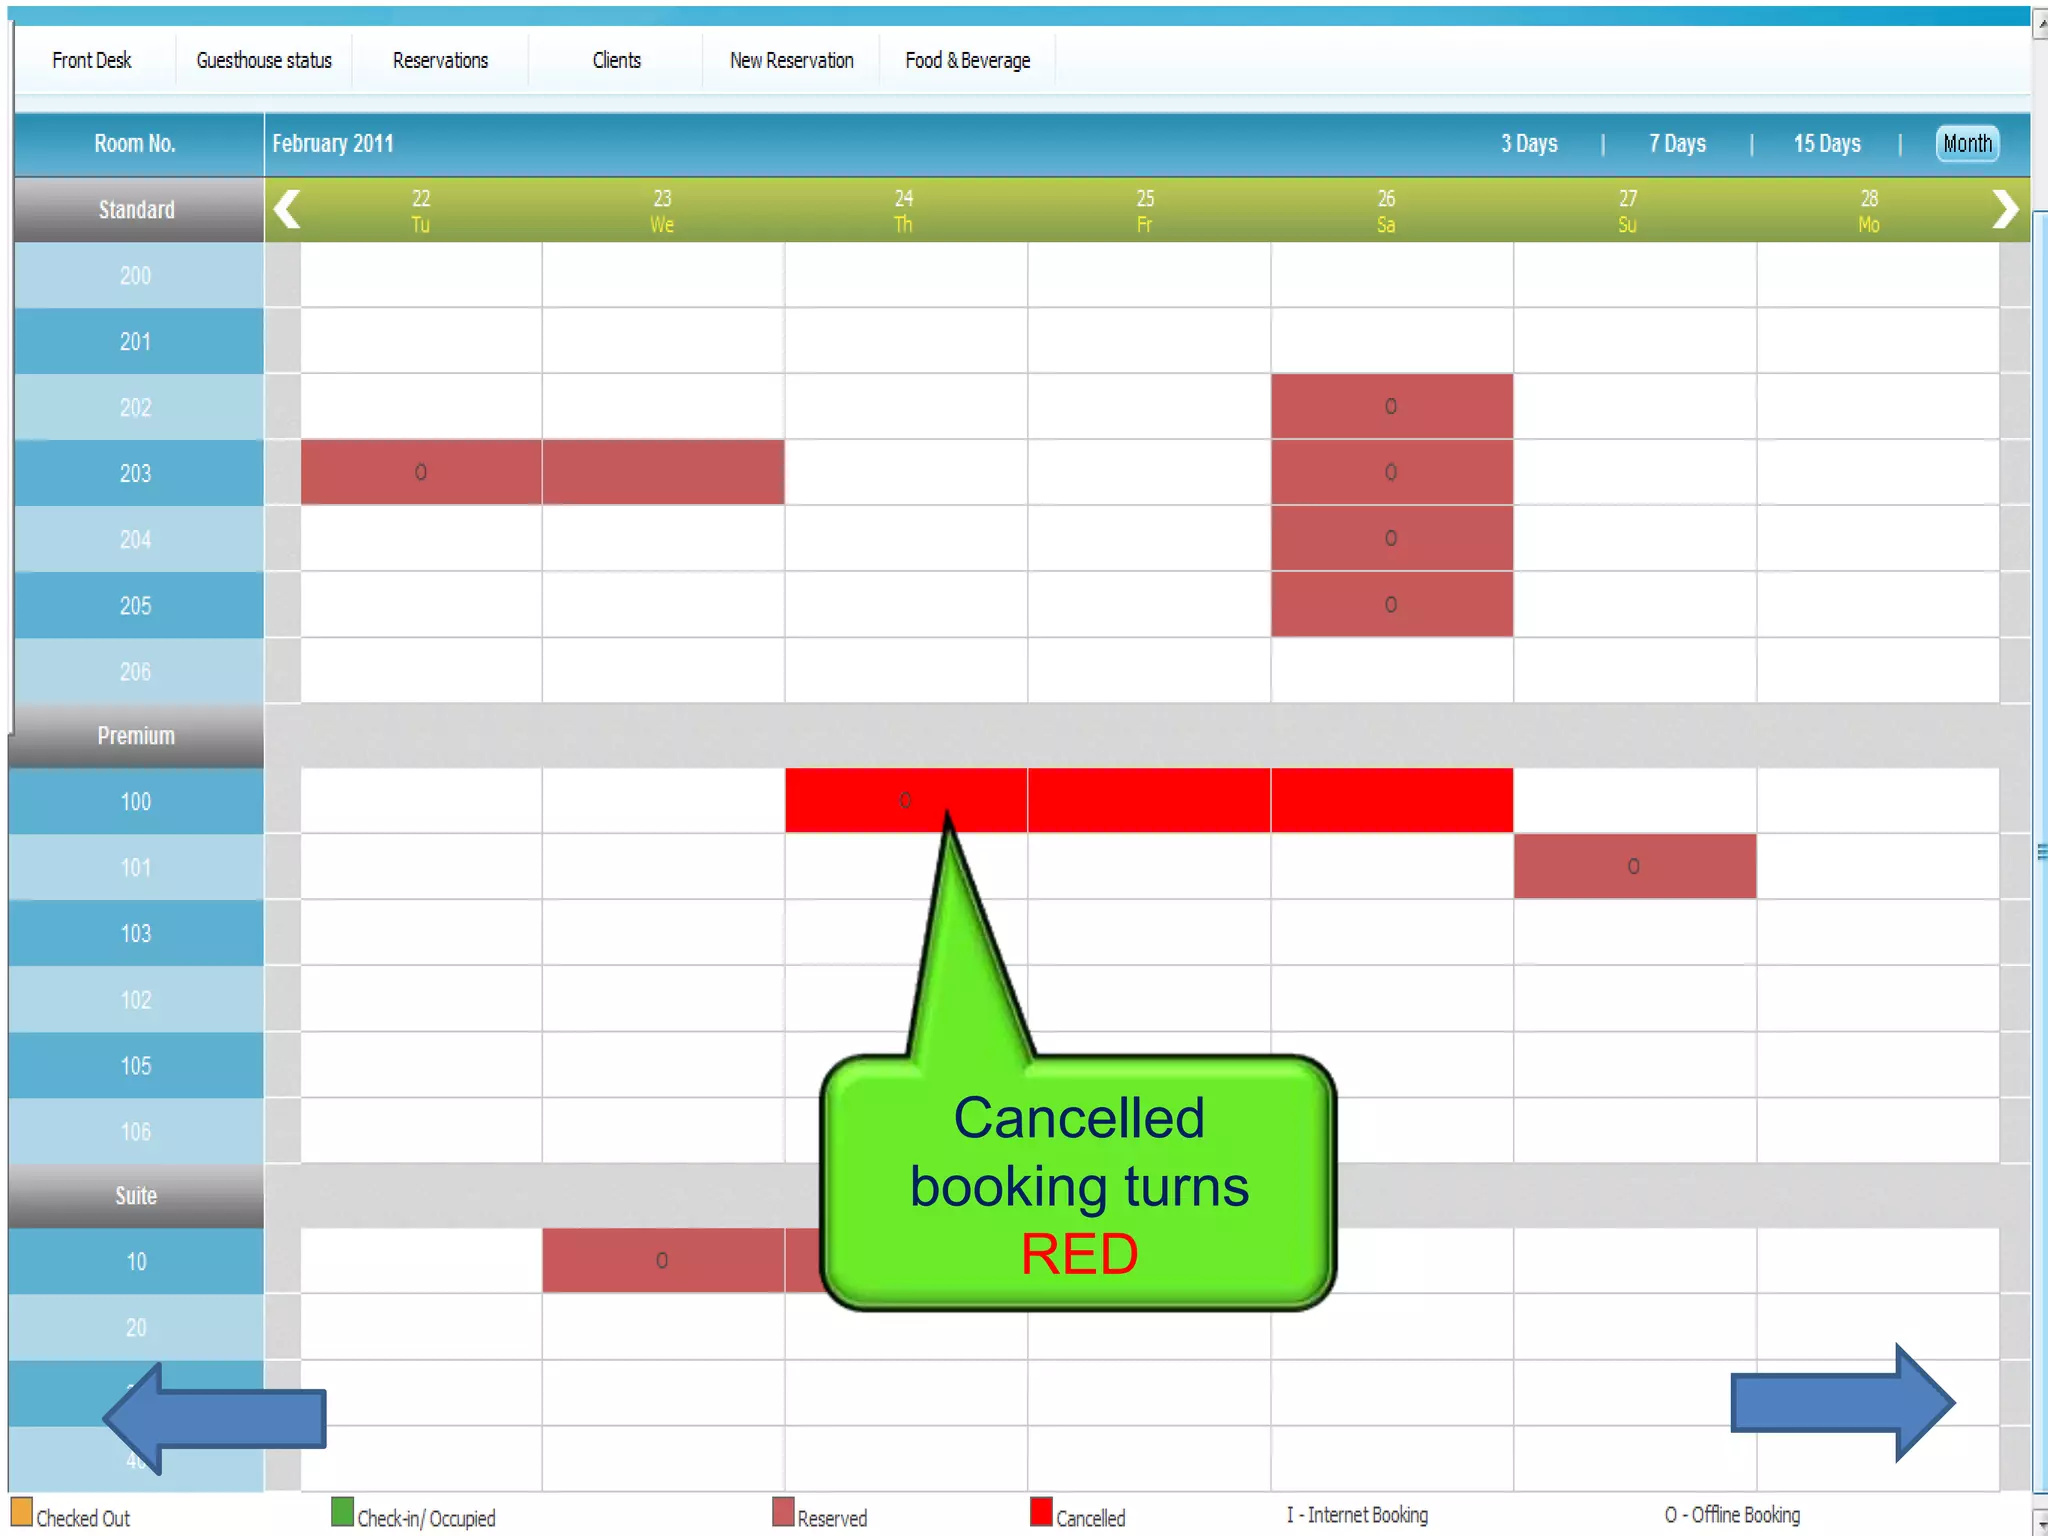Open the Front Desk menu

point(92,60)
